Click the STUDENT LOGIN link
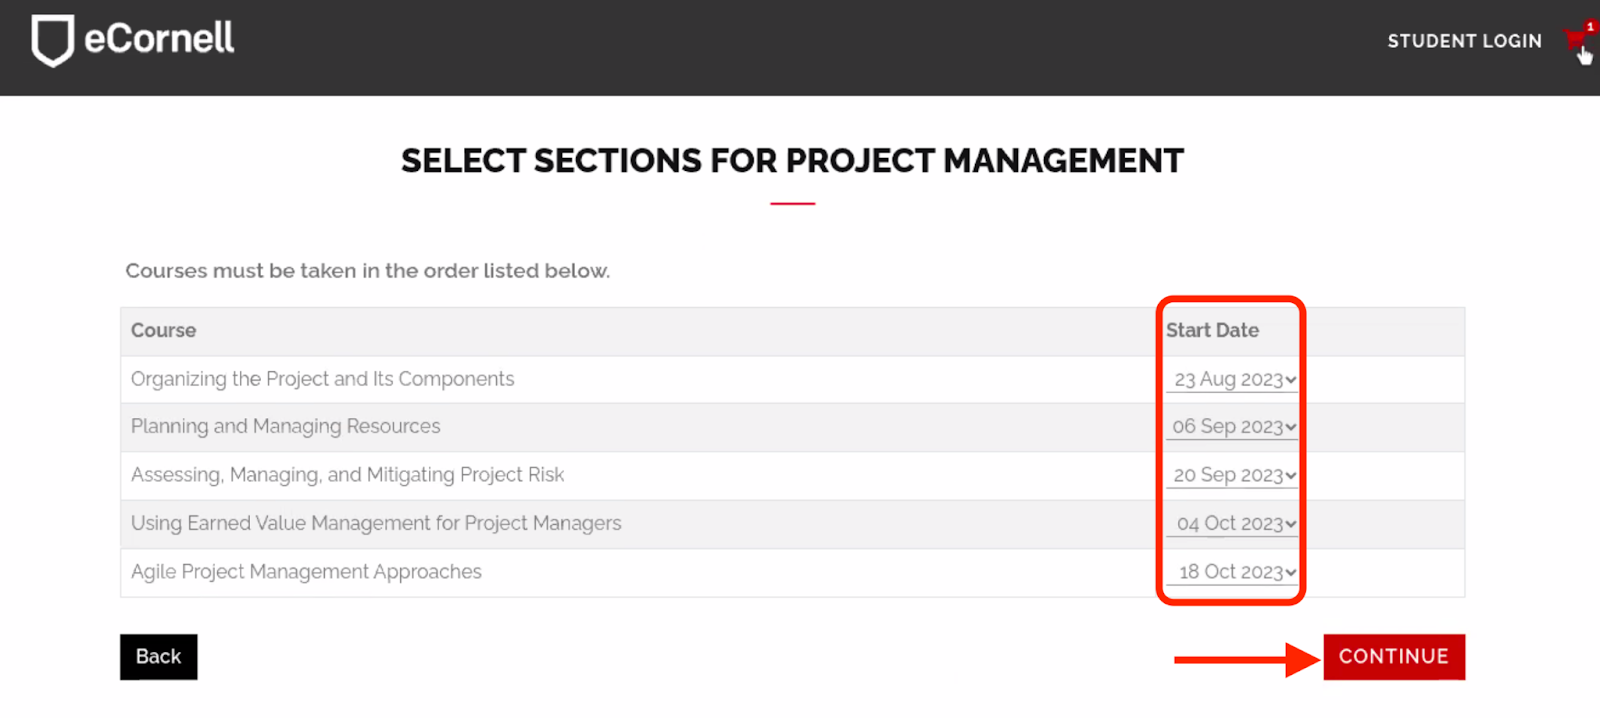The height and width of the screenshot is (718, 1600). coord(1464,41)
